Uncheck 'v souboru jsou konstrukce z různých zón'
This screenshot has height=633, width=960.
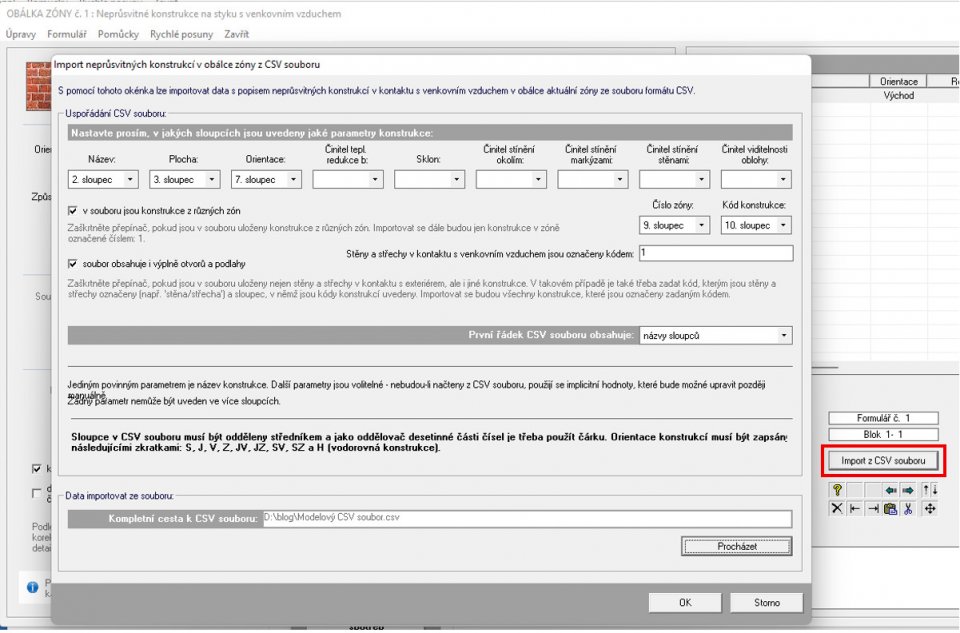(73, 211)
